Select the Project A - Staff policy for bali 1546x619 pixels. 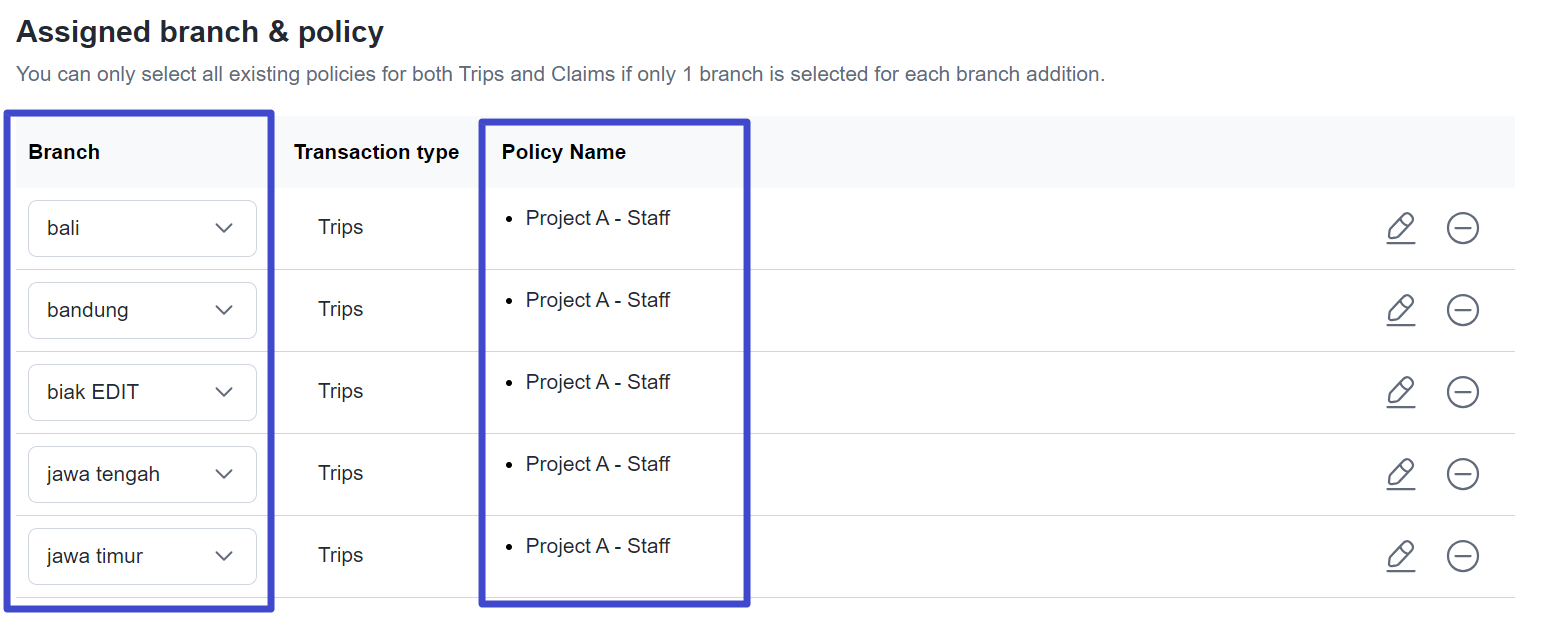pyautogui.click(x=597, y=218)
